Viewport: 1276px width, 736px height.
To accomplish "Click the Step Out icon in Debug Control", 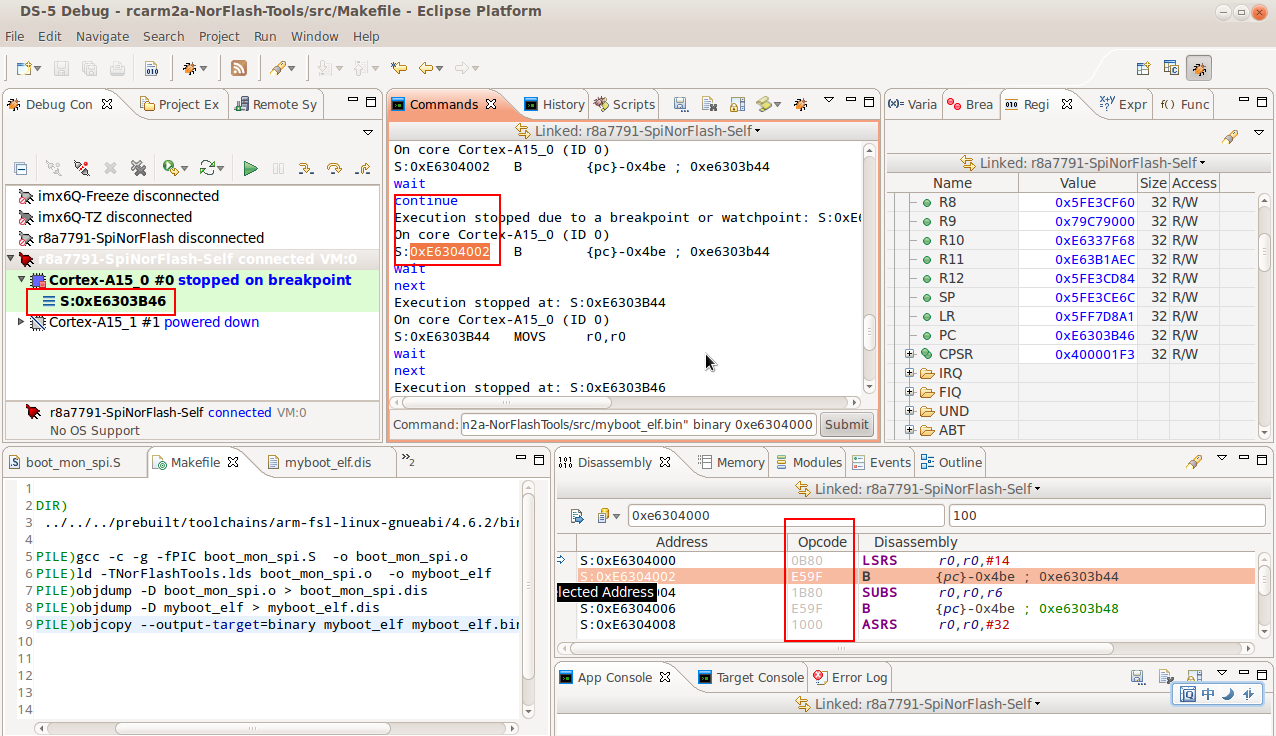I will [363, 169].
